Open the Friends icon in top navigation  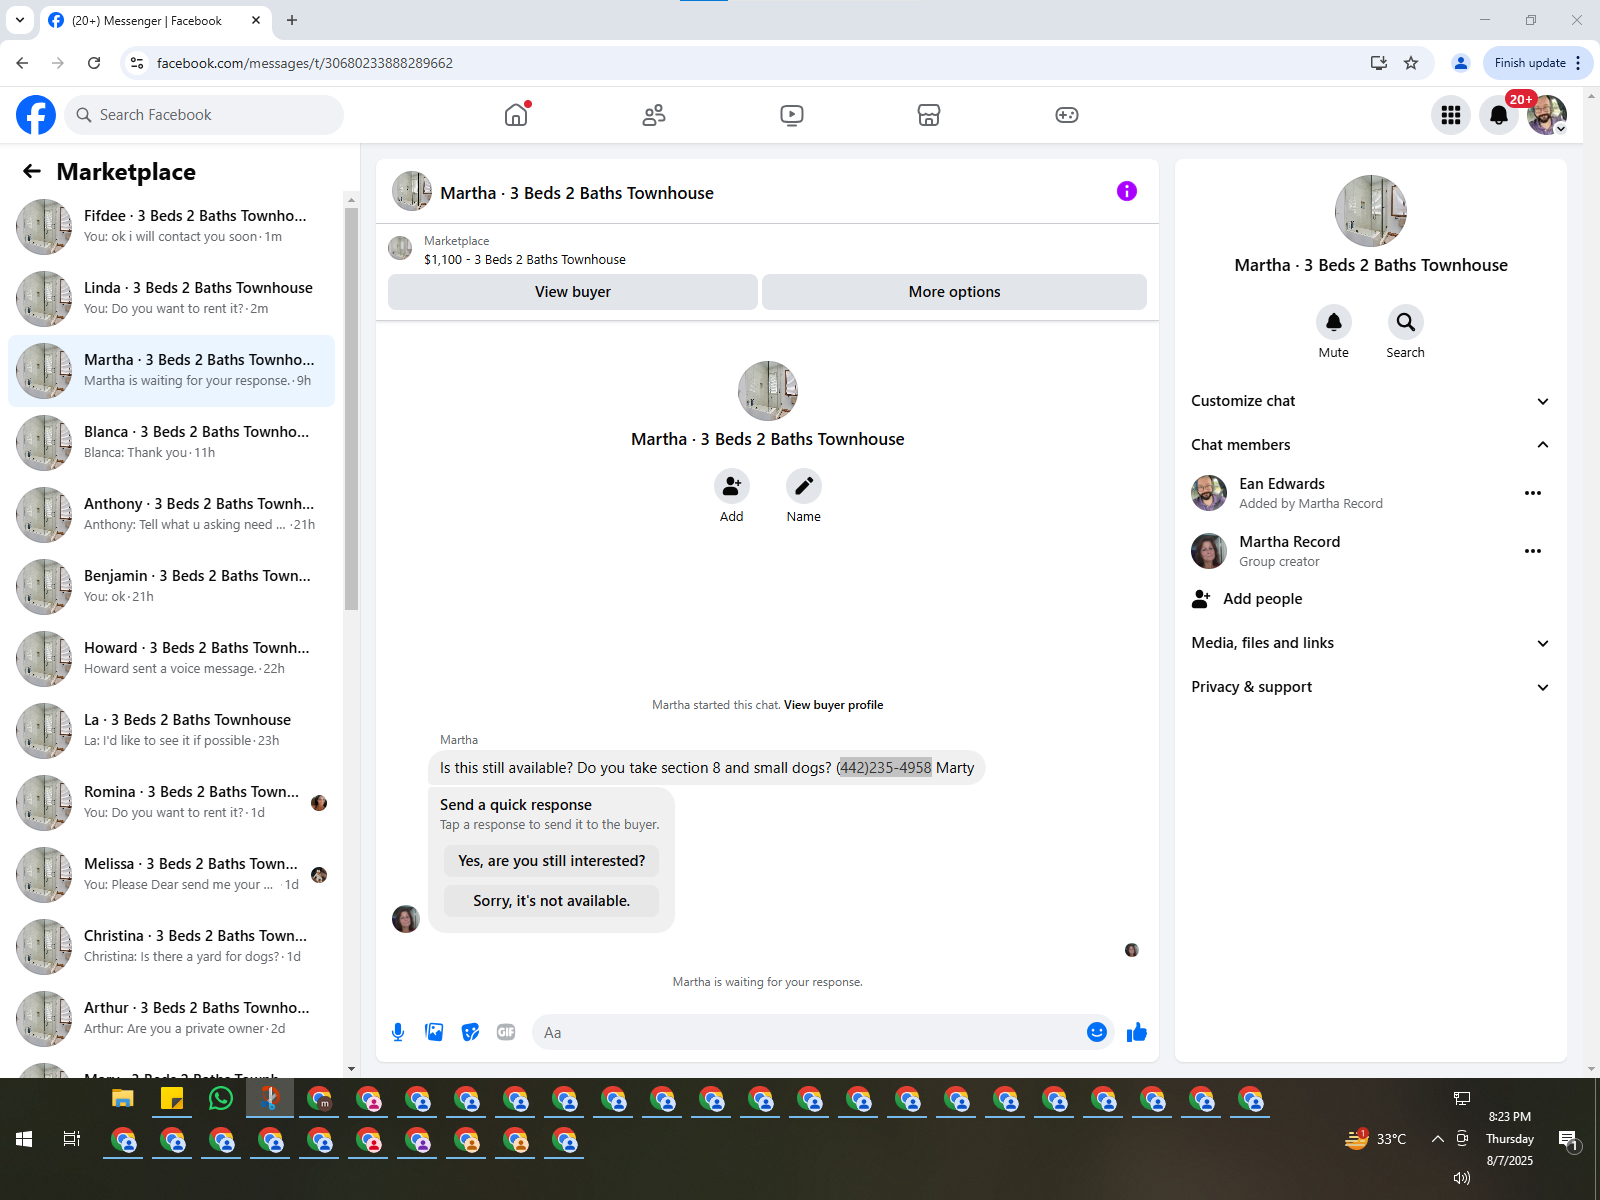click(654, 115)
